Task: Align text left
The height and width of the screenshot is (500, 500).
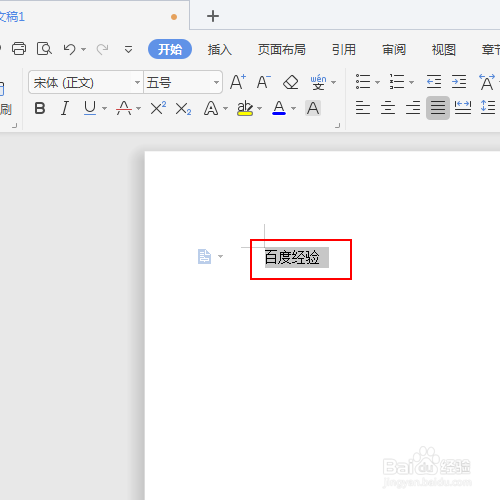Action: pyautogui.click(x=363, y=108)
